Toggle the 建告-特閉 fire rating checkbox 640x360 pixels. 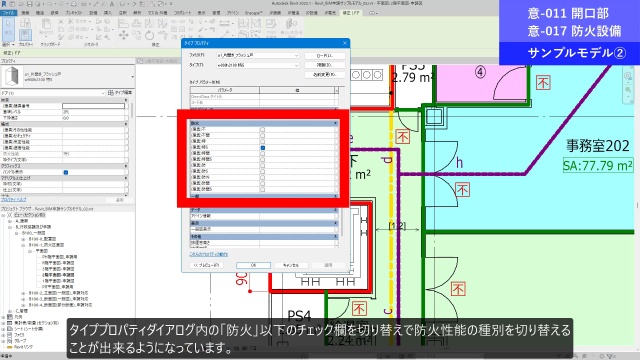262,153
